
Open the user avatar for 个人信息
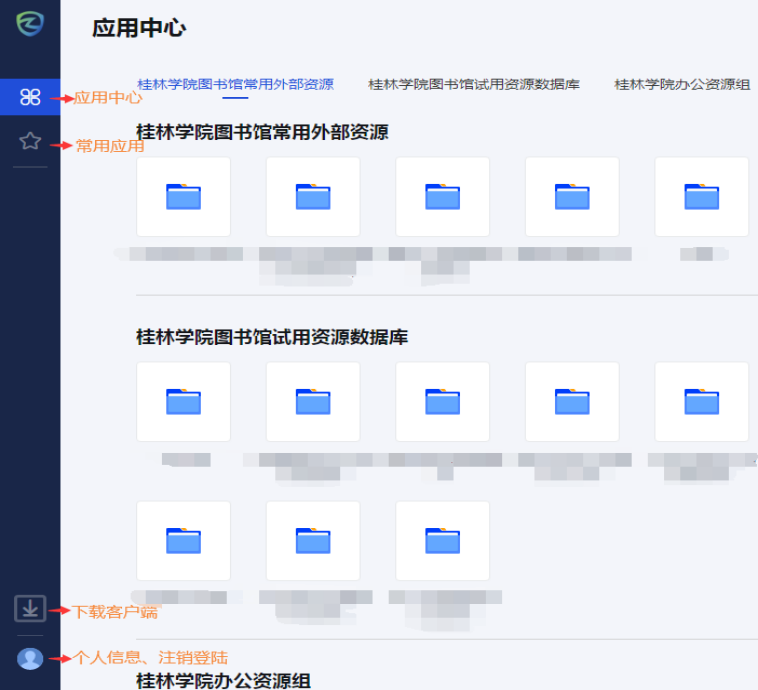(30, 658)
